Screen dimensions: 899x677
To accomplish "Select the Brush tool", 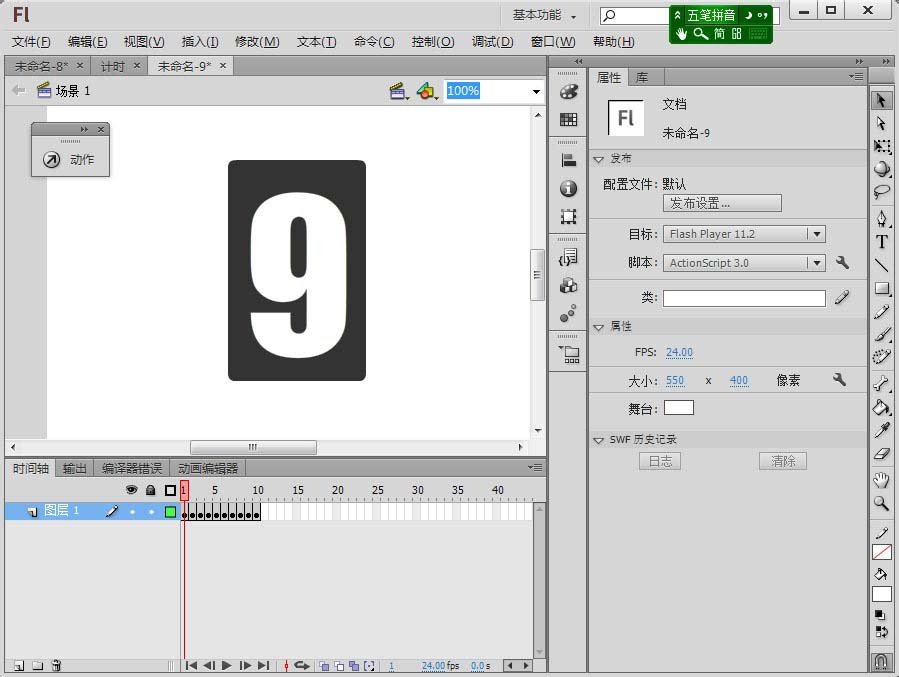I will click(882, 334).
